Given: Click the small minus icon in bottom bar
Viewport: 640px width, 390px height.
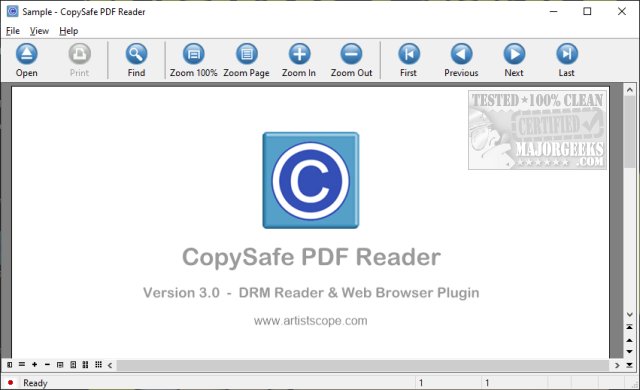Looking at the screenshot, I should (47, 364).
